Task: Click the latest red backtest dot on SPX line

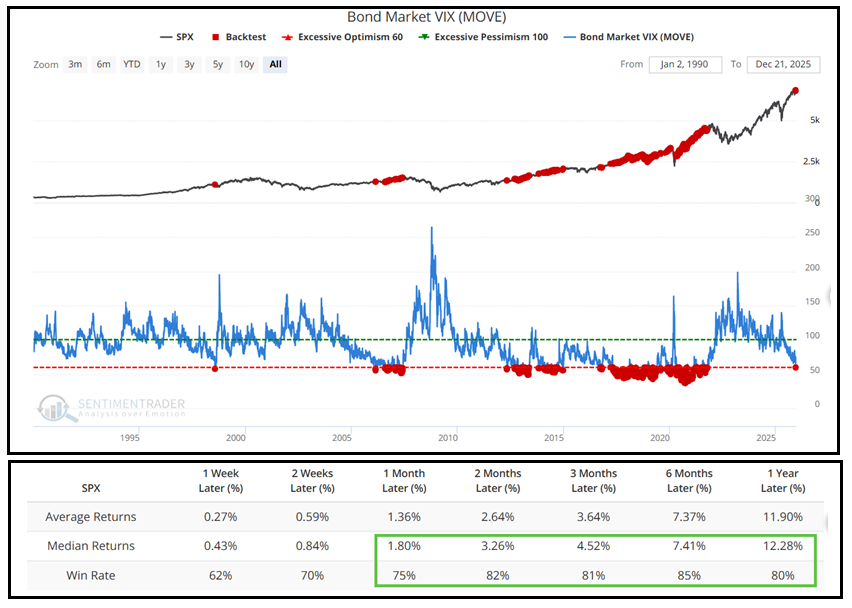Action: (x=796, y=91)
